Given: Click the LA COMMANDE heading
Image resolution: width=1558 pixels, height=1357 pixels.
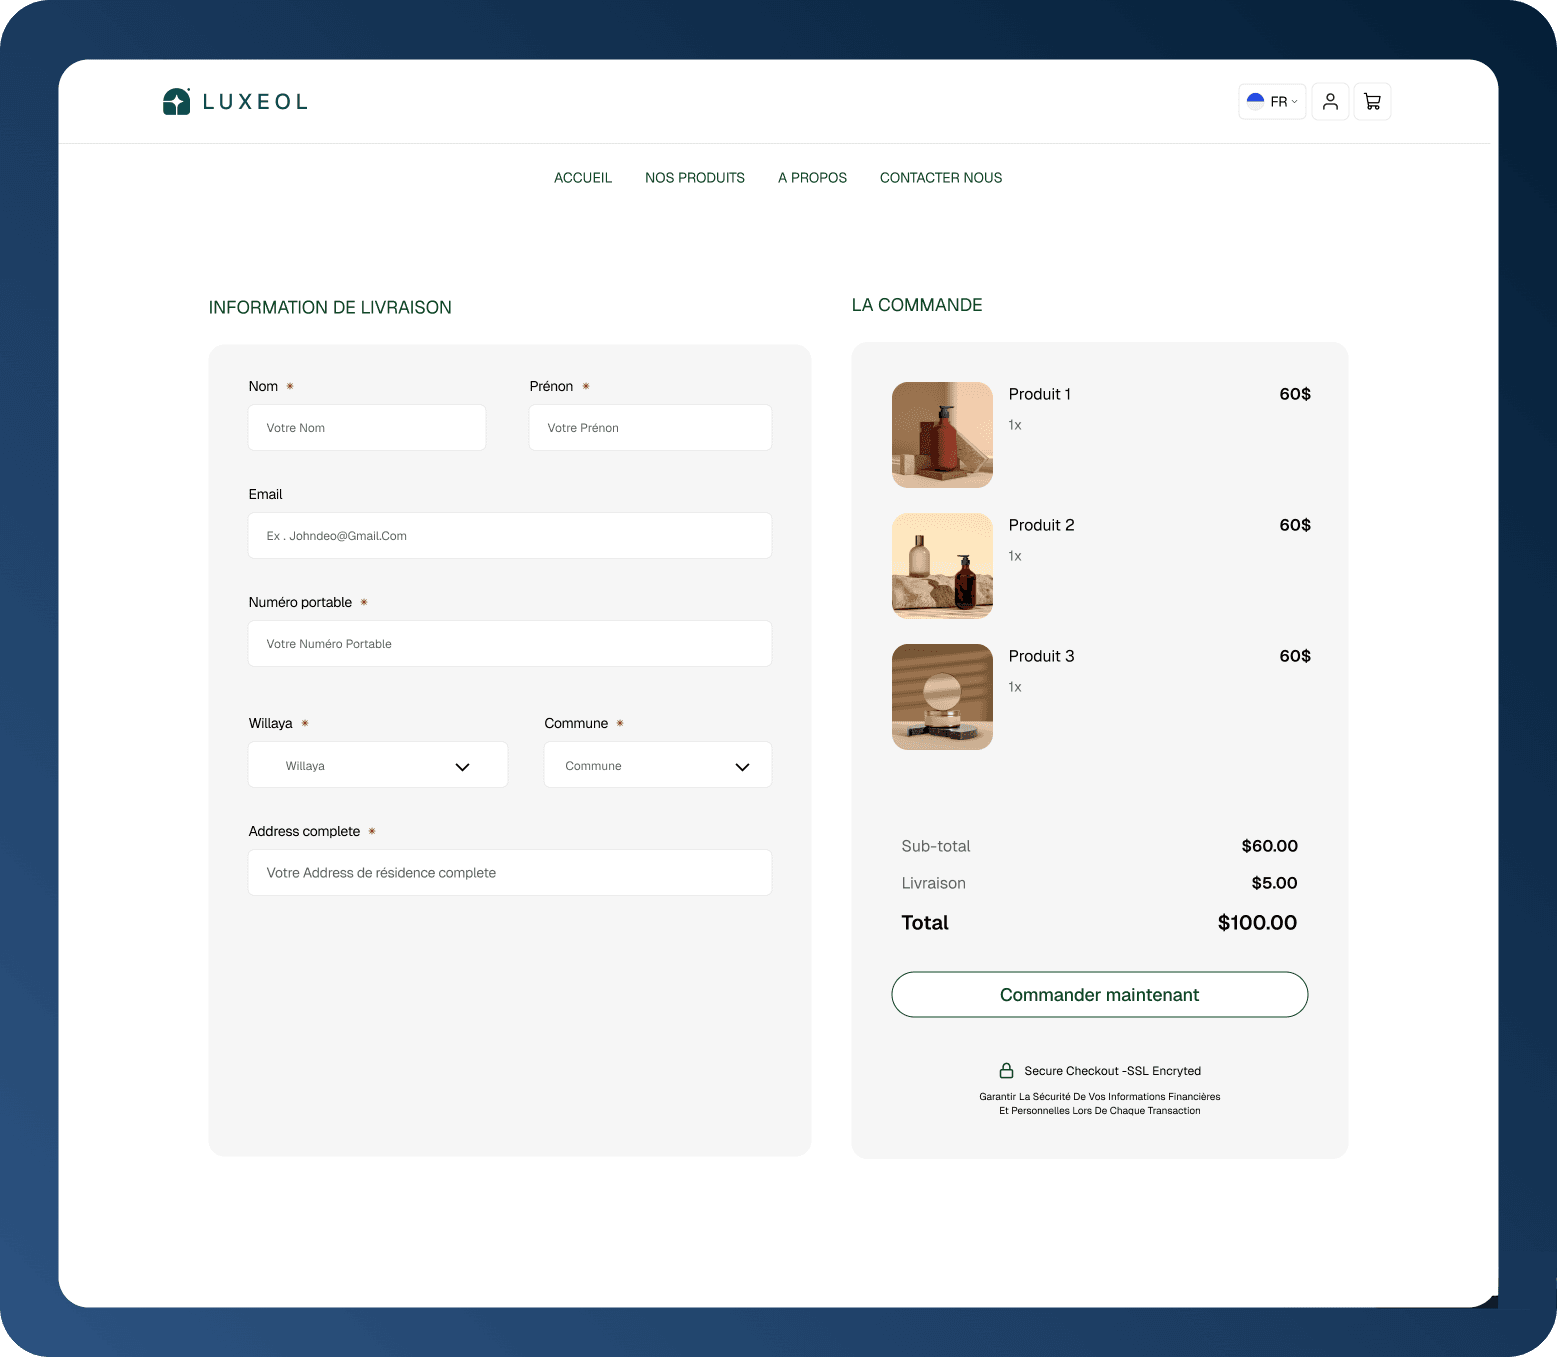Looking at the screenshot, I should pos(917,305).
